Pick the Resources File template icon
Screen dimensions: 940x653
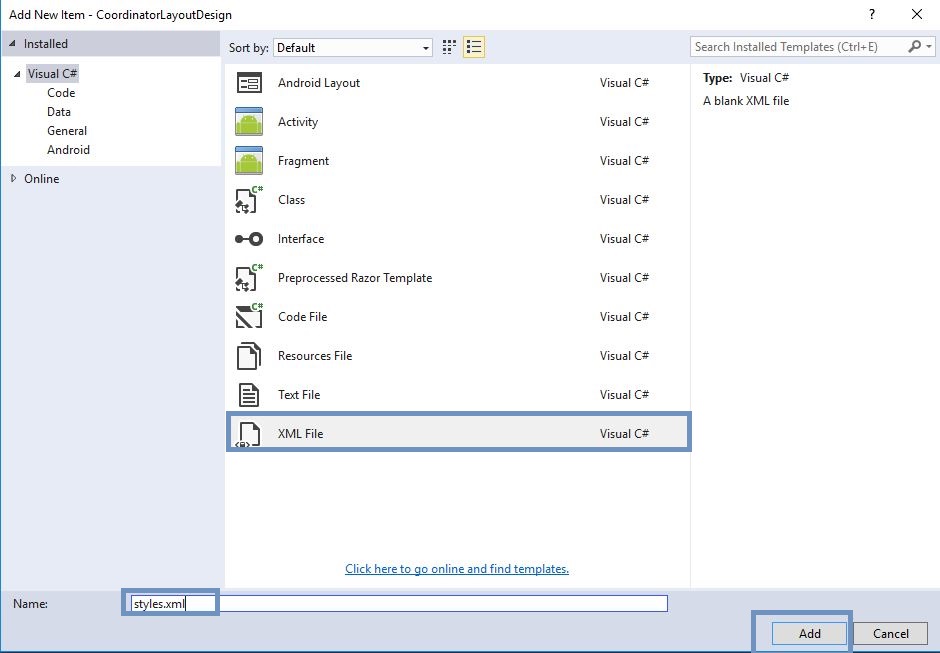click(249, 356)
